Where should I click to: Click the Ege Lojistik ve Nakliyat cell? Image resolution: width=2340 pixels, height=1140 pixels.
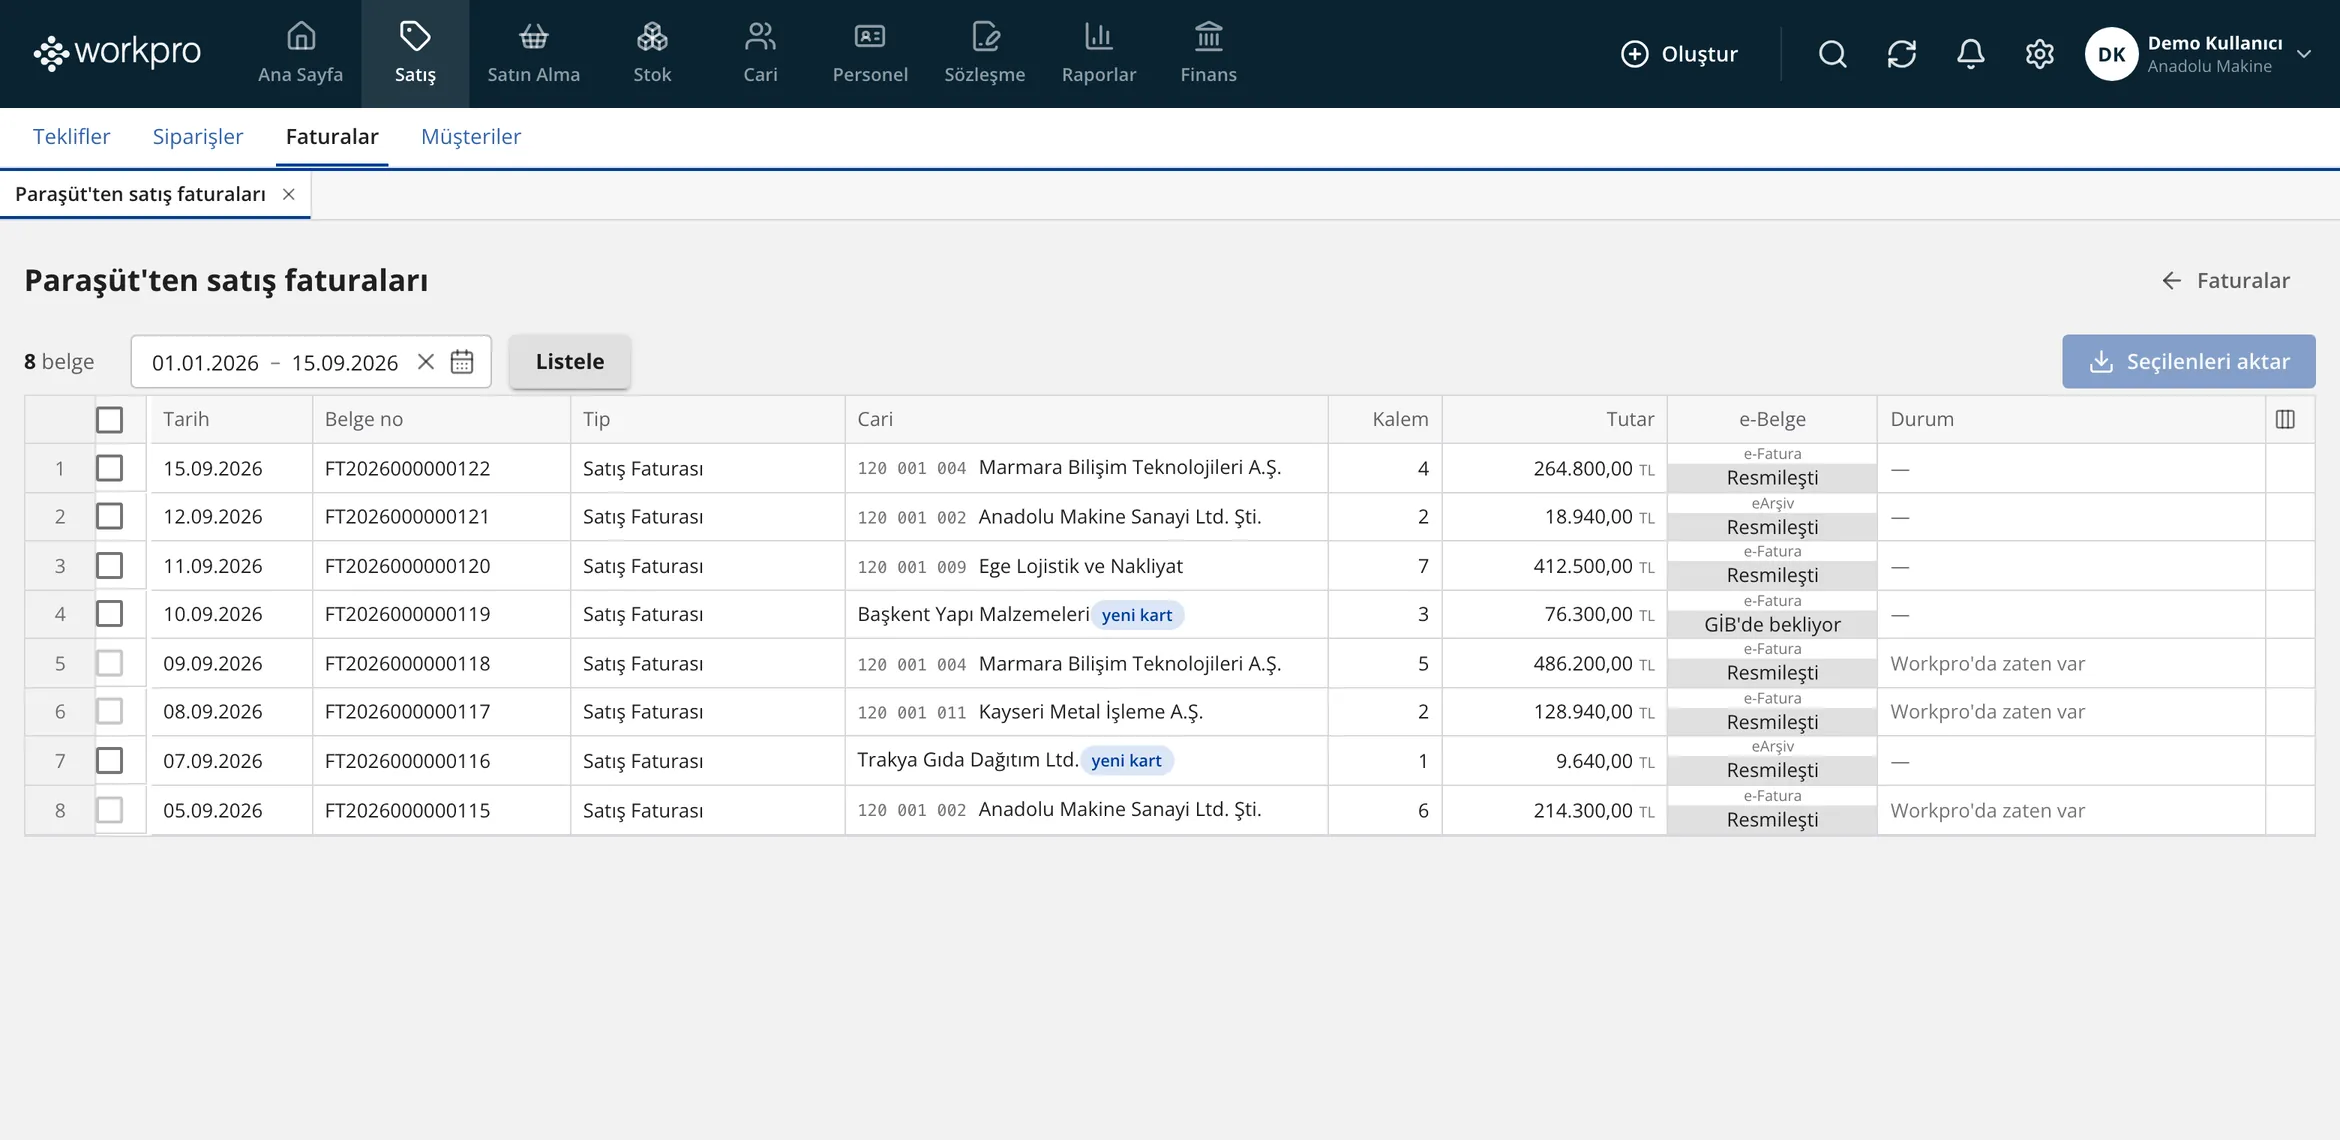(1087, 566)
